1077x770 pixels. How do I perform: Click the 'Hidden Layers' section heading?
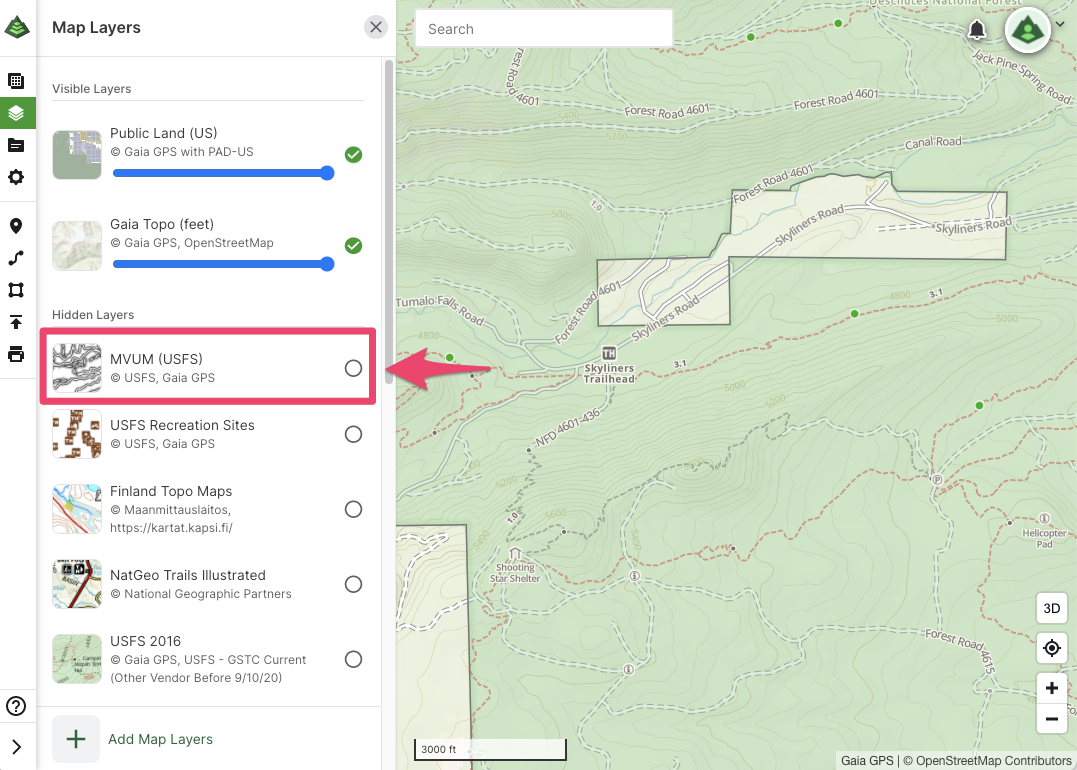93,315
